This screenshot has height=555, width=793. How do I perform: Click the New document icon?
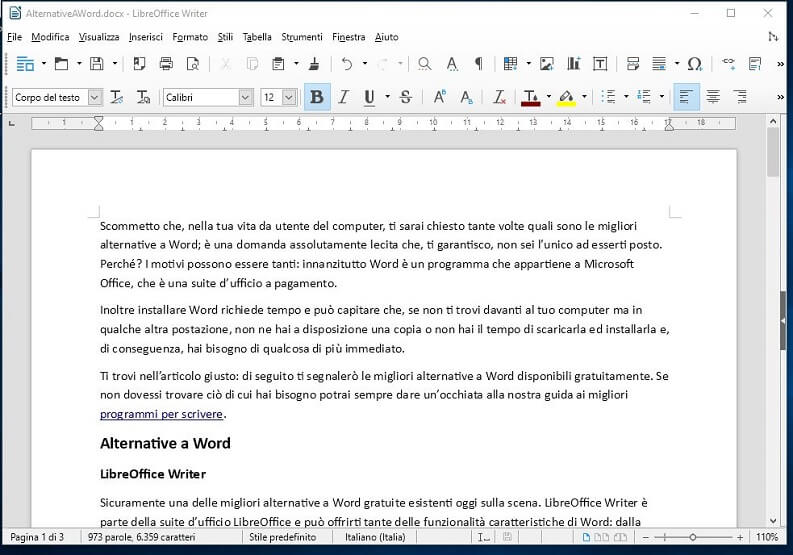[25, 64]
